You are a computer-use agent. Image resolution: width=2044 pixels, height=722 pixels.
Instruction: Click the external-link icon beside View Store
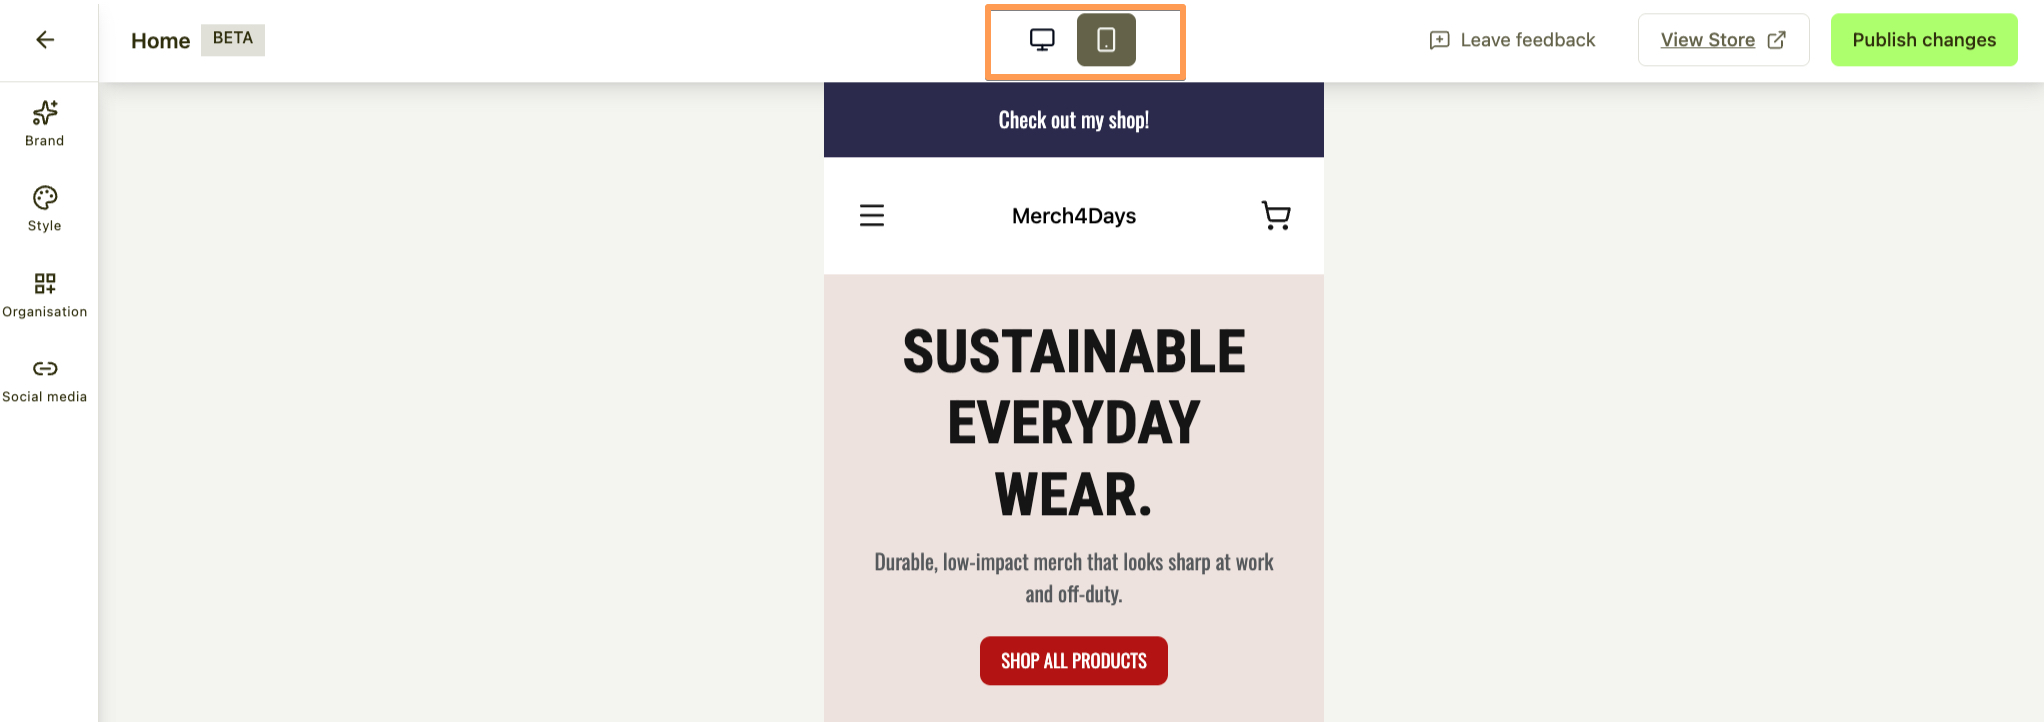click(x=1777, y=40)
